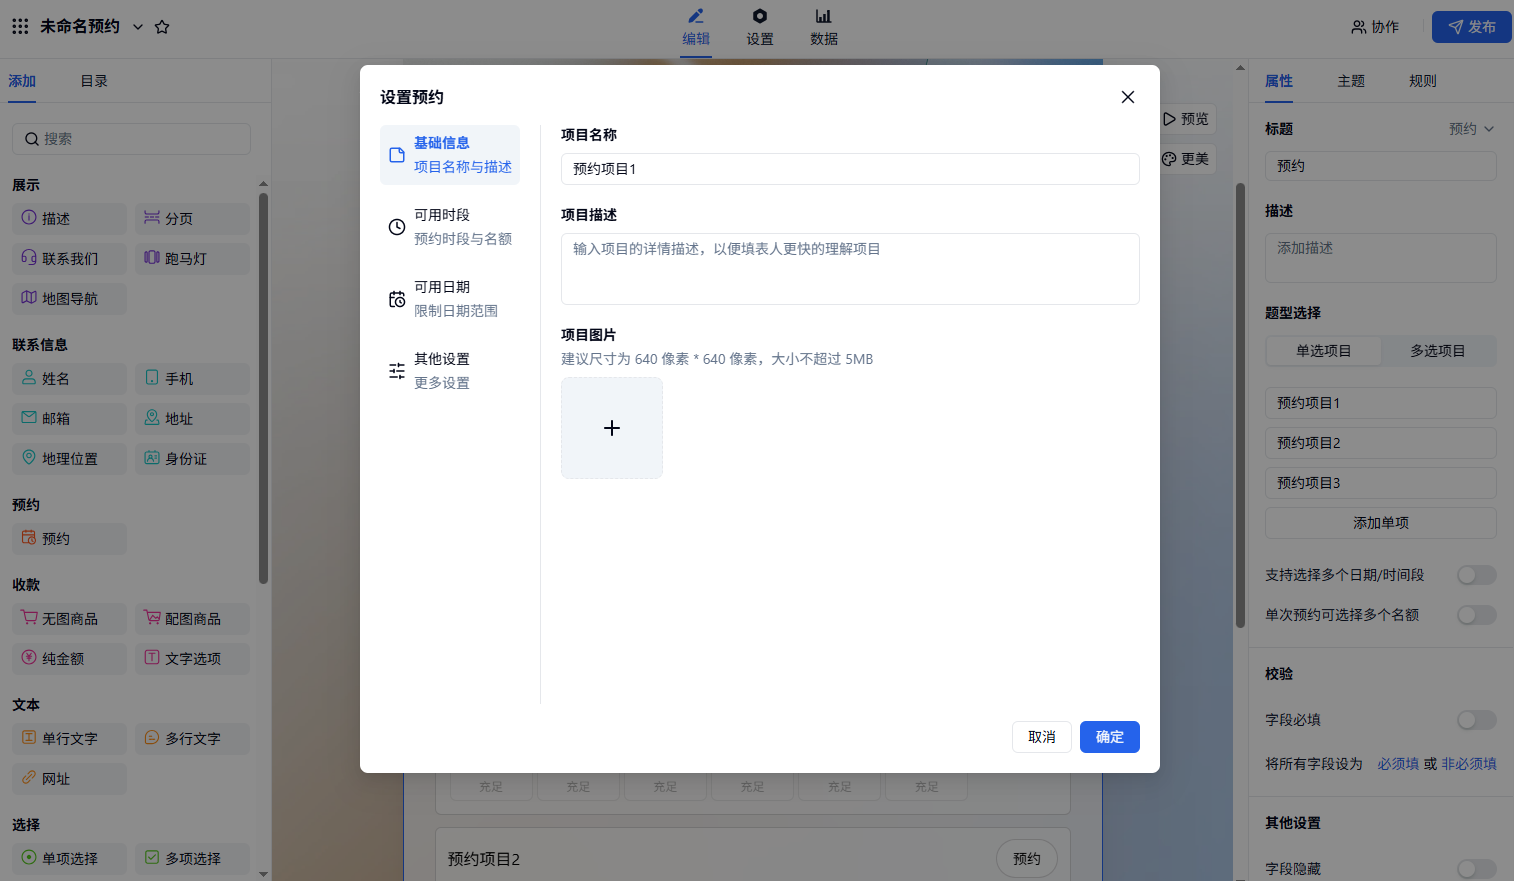This screenshot has height=881, width=1514.
Task: Click the 项目描述 text area
Action: tap(850, 269)
